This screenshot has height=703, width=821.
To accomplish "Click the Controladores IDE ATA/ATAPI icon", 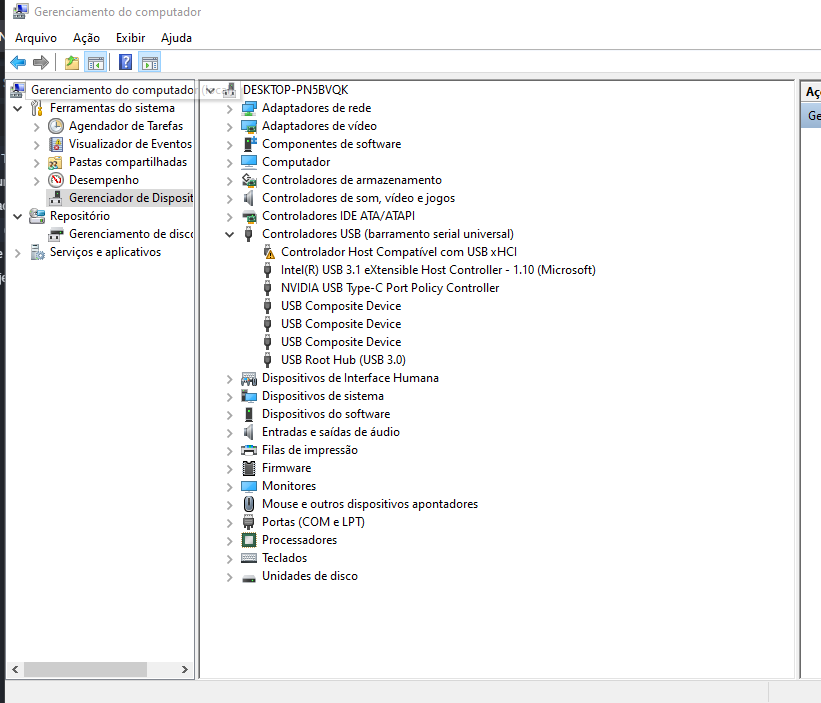I will [249, 216].
